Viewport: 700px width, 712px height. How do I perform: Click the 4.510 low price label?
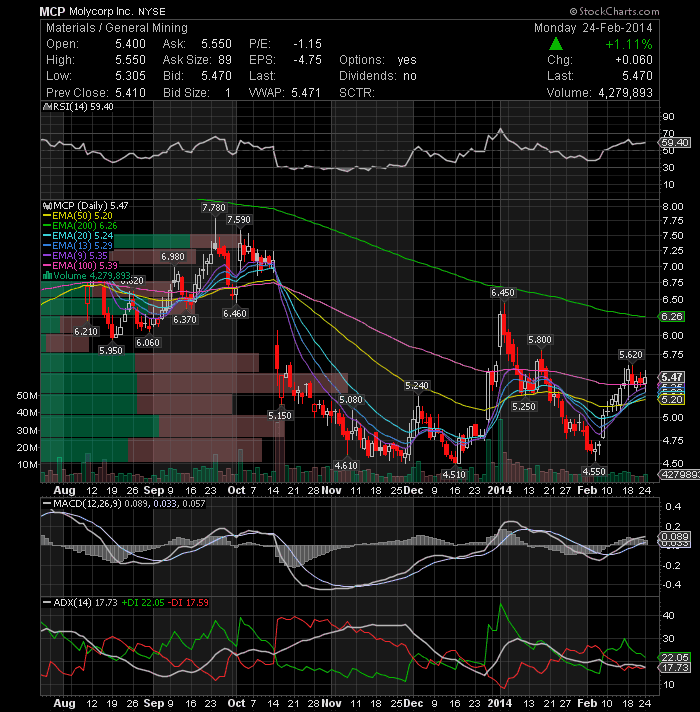[x=454, y=475]
